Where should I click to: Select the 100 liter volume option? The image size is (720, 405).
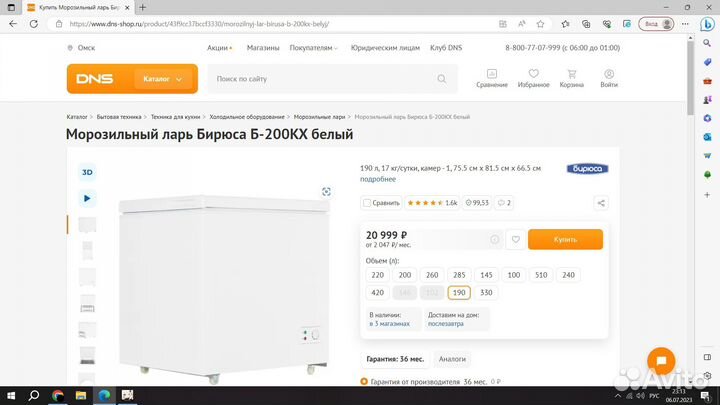pos(514,275)
